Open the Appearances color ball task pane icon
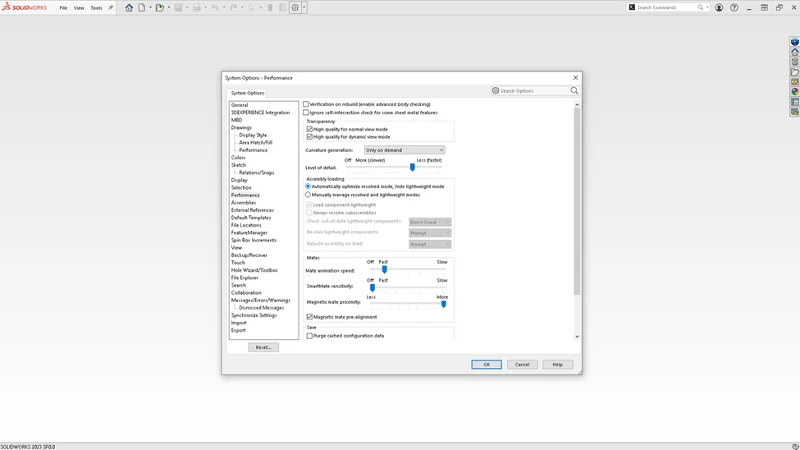Viewport: 800px width, 450px height. [795, 91]
